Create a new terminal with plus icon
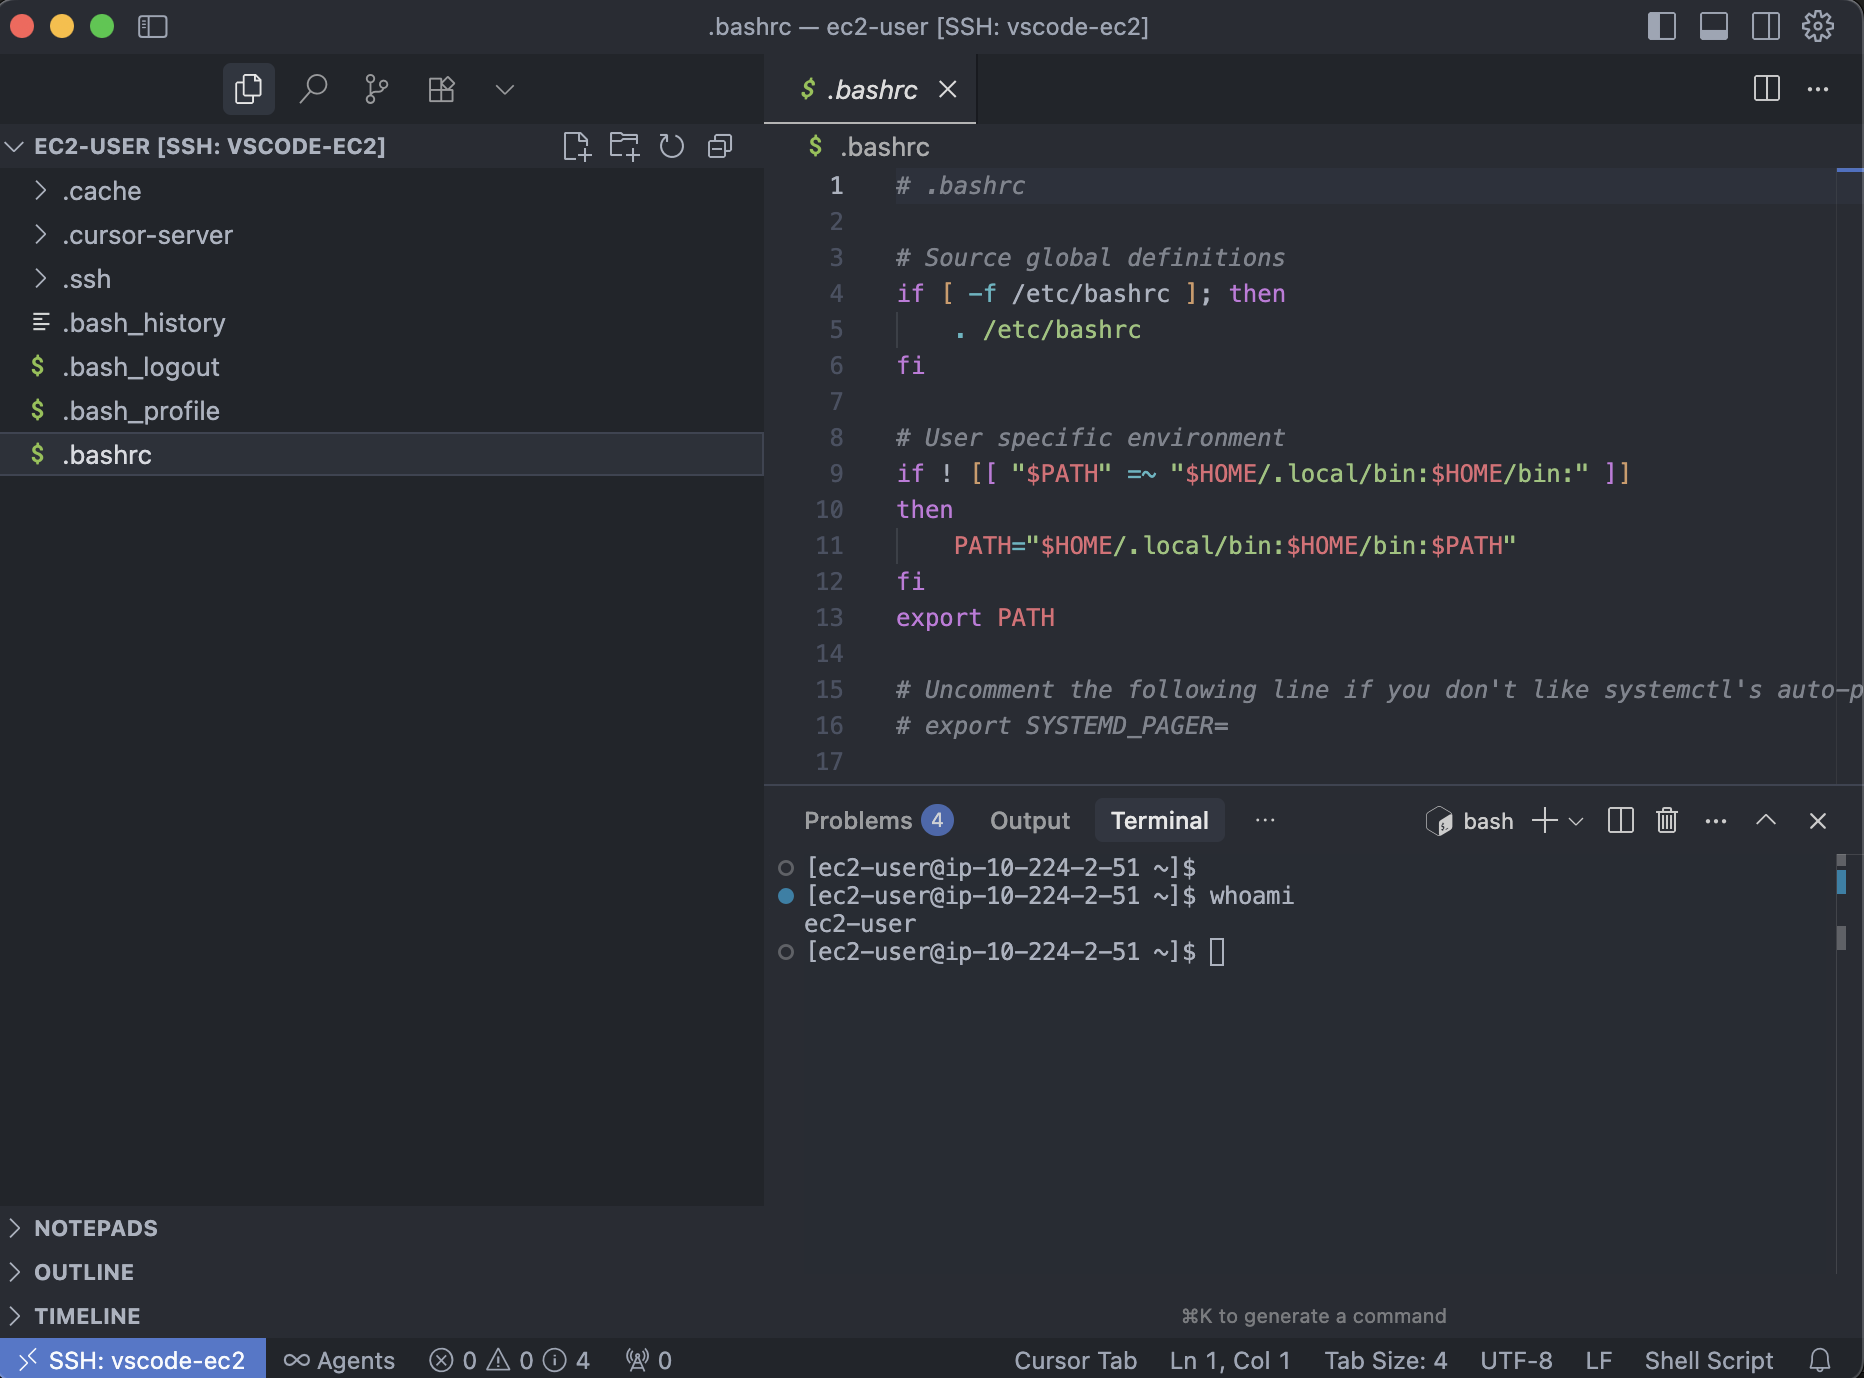Viewport: 1864px width, 1378px height. 1545,821
